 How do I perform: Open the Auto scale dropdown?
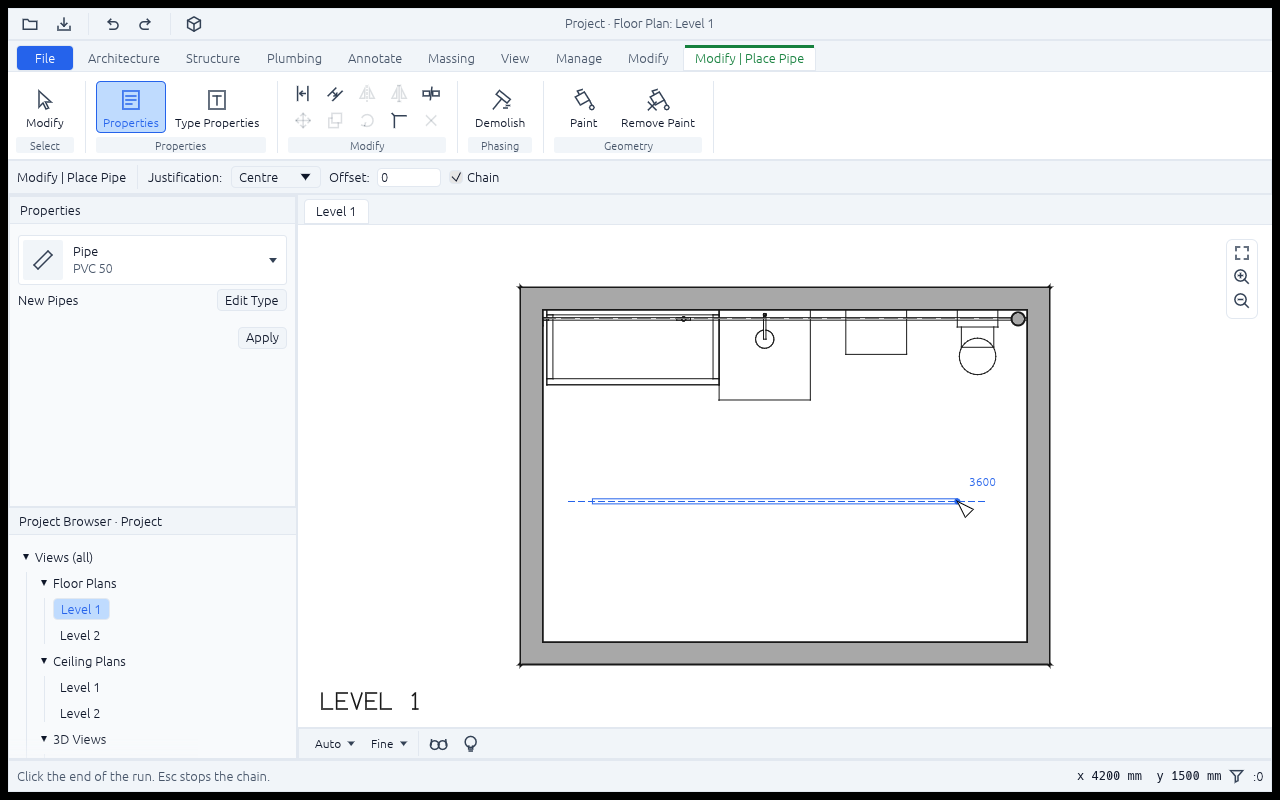pos(334,744)
